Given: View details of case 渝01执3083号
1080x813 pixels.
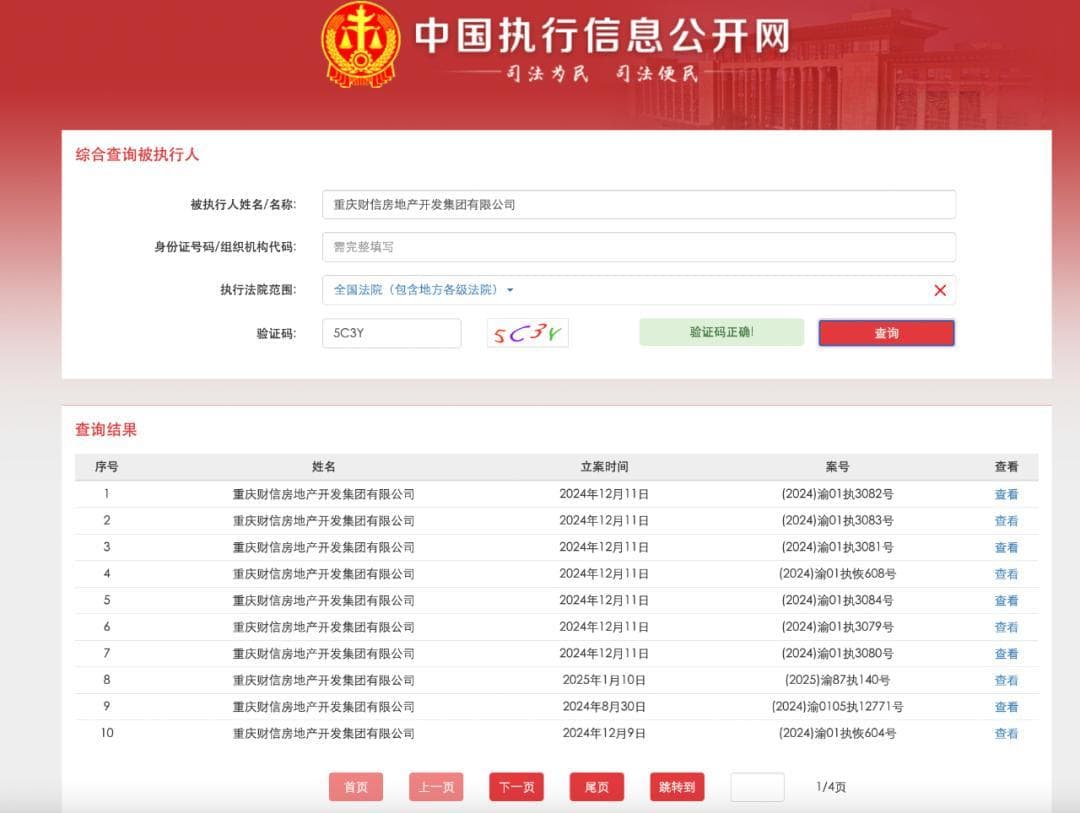Looking at the screenshot, I should pos(1006,521).
